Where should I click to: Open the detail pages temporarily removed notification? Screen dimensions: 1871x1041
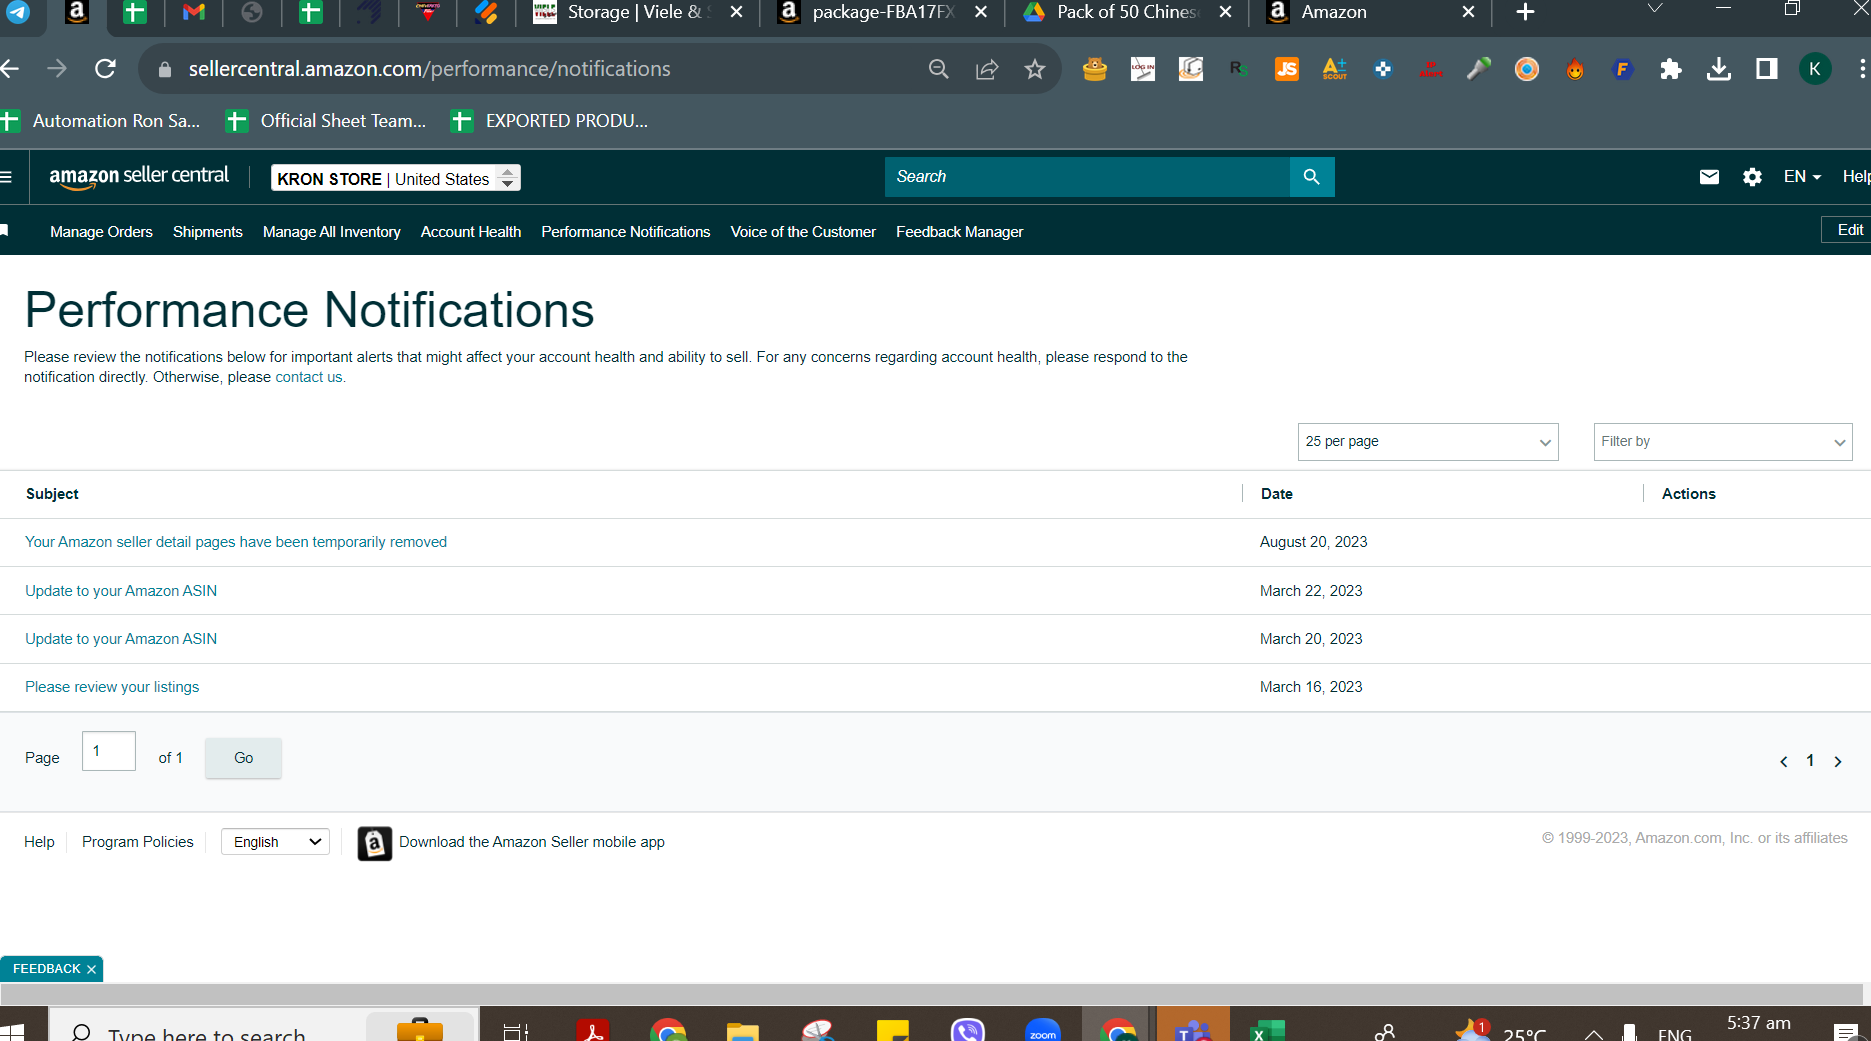coord(236,542)
